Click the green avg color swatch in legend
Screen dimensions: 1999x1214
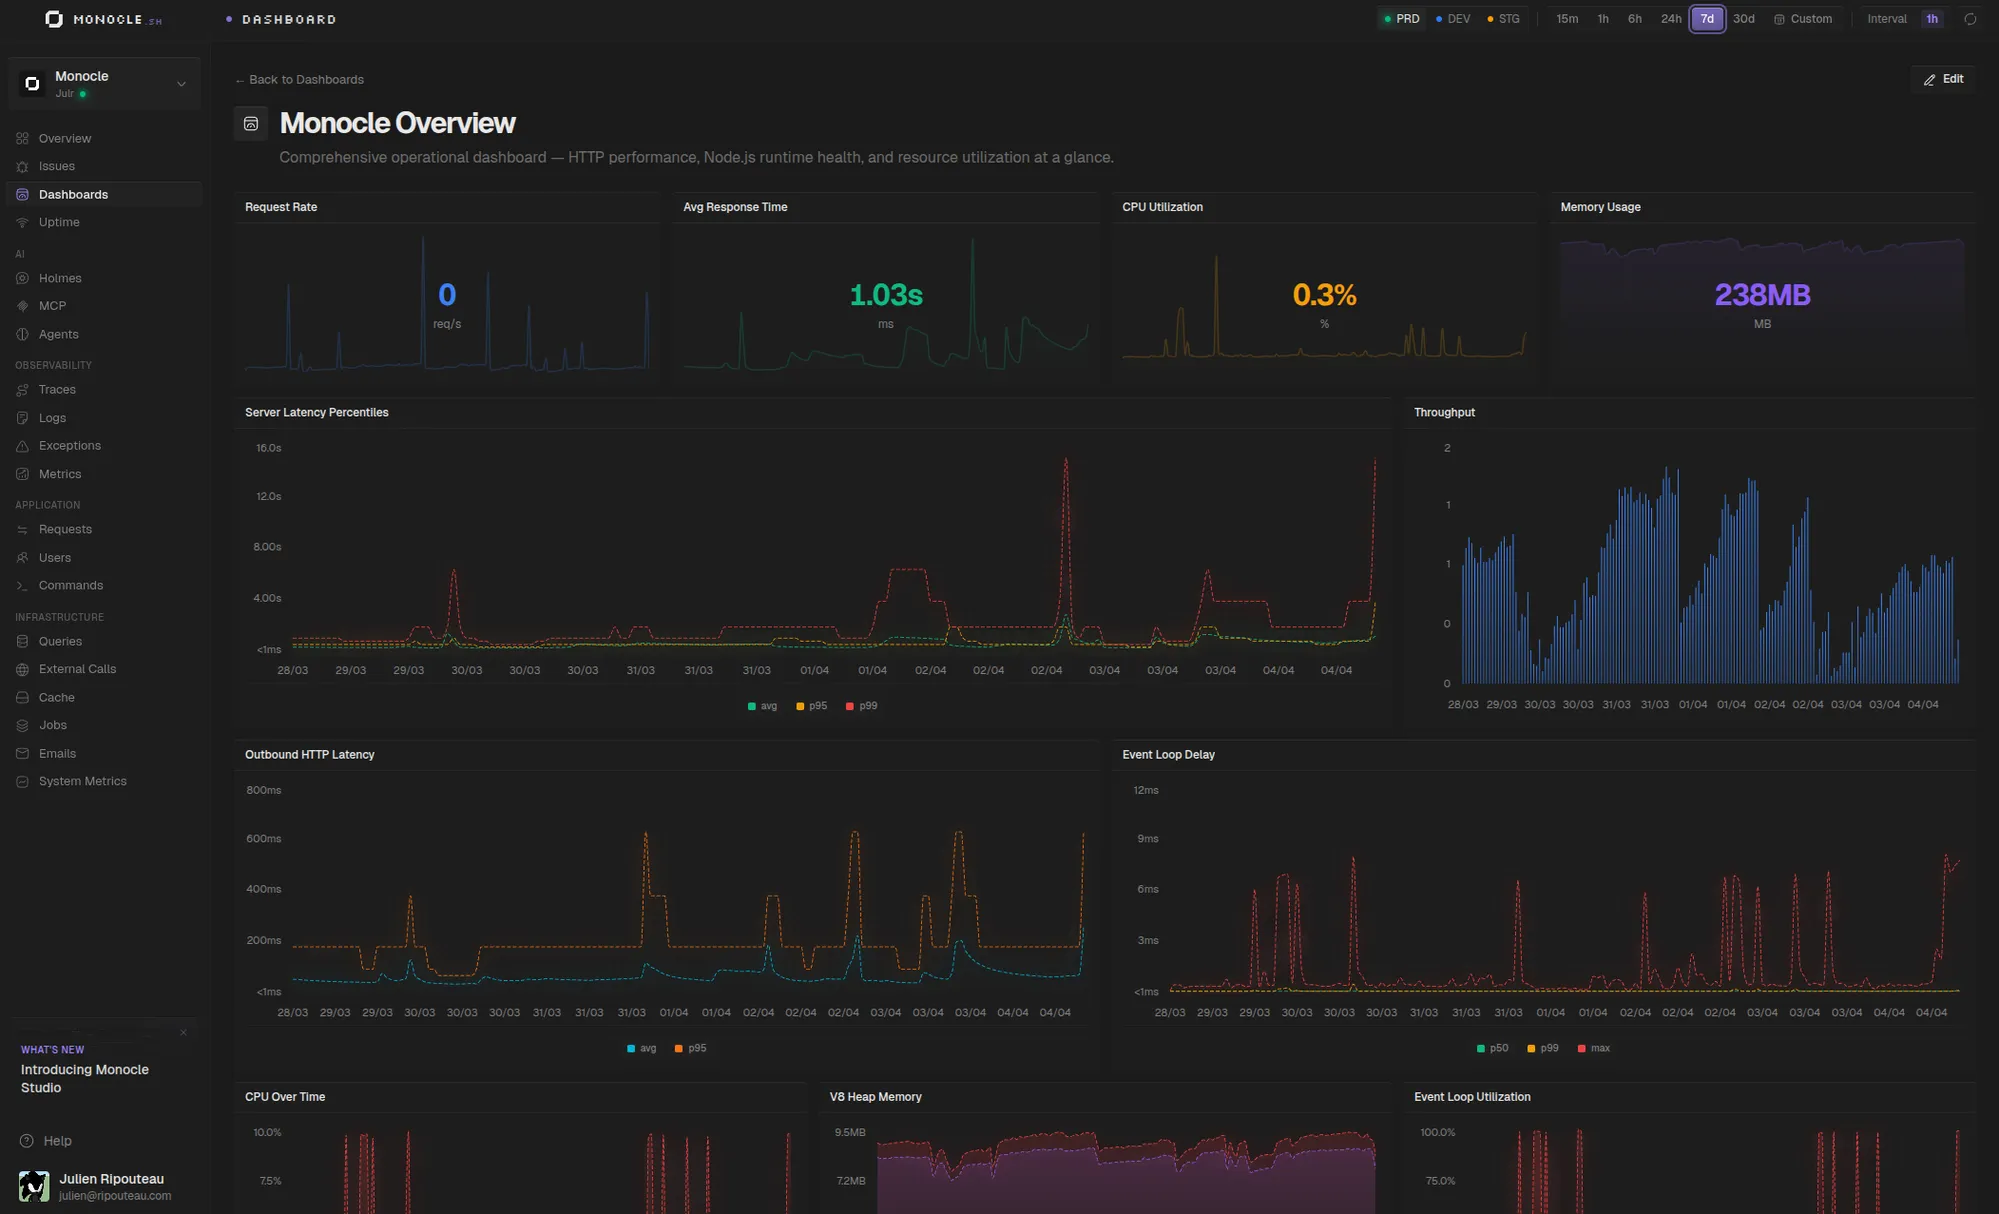pos(751,706)
